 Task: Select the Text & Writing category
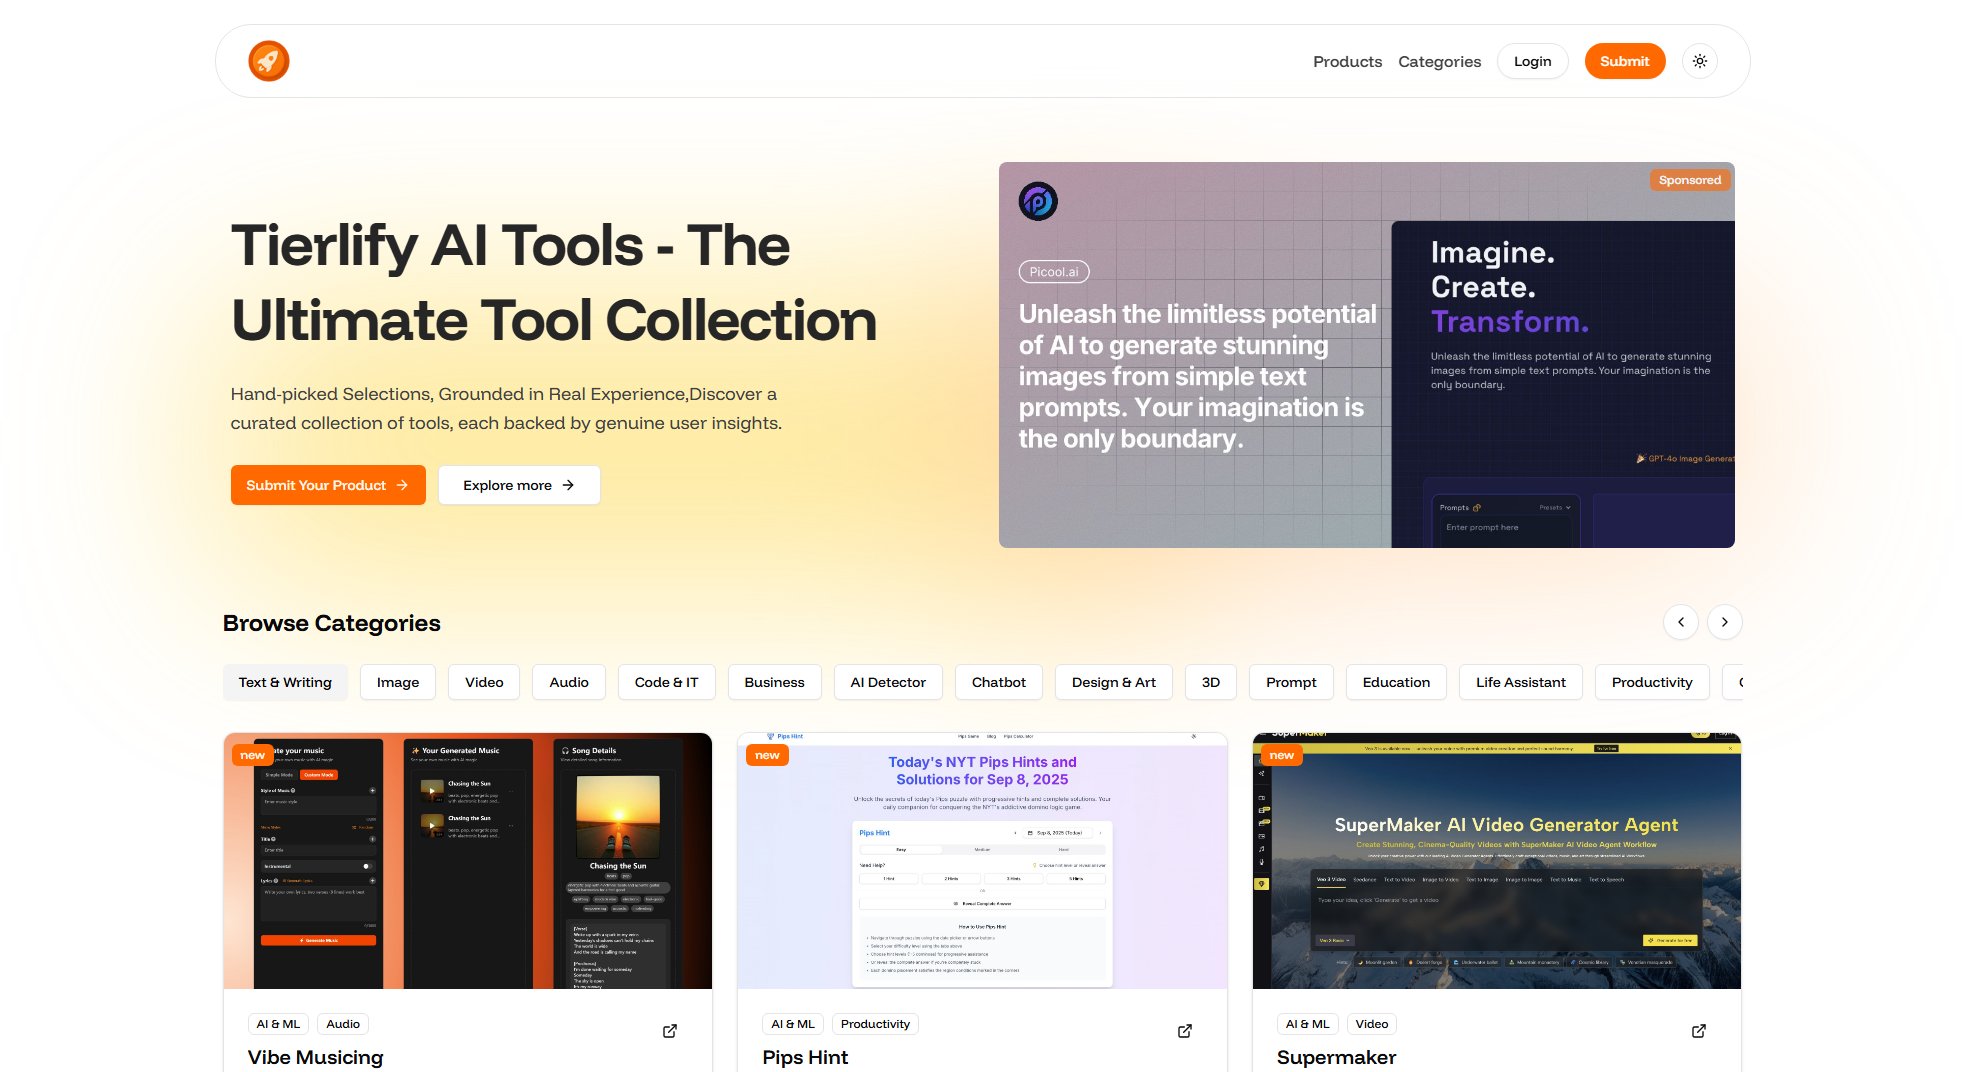click(285, 682)
